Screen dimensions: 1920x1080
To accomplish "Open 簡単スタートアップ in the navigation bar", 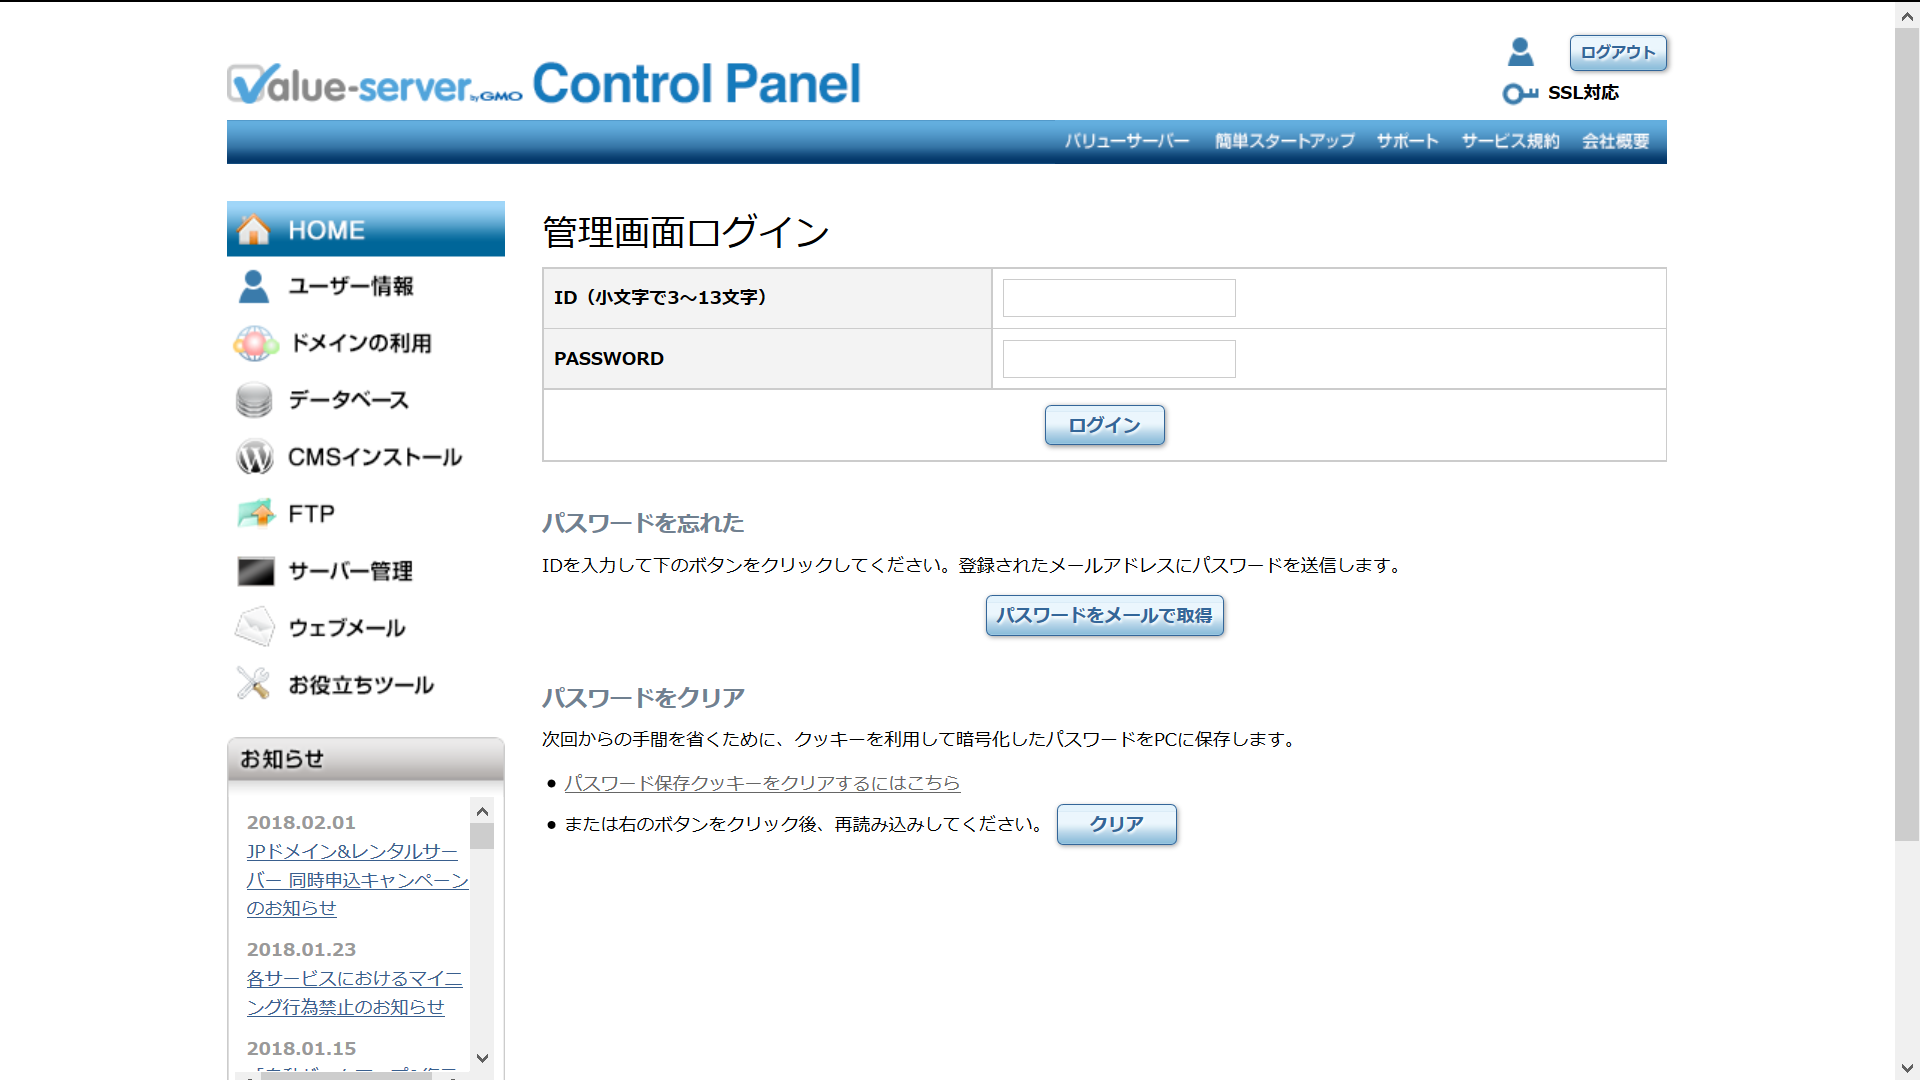I will 1284,141.
